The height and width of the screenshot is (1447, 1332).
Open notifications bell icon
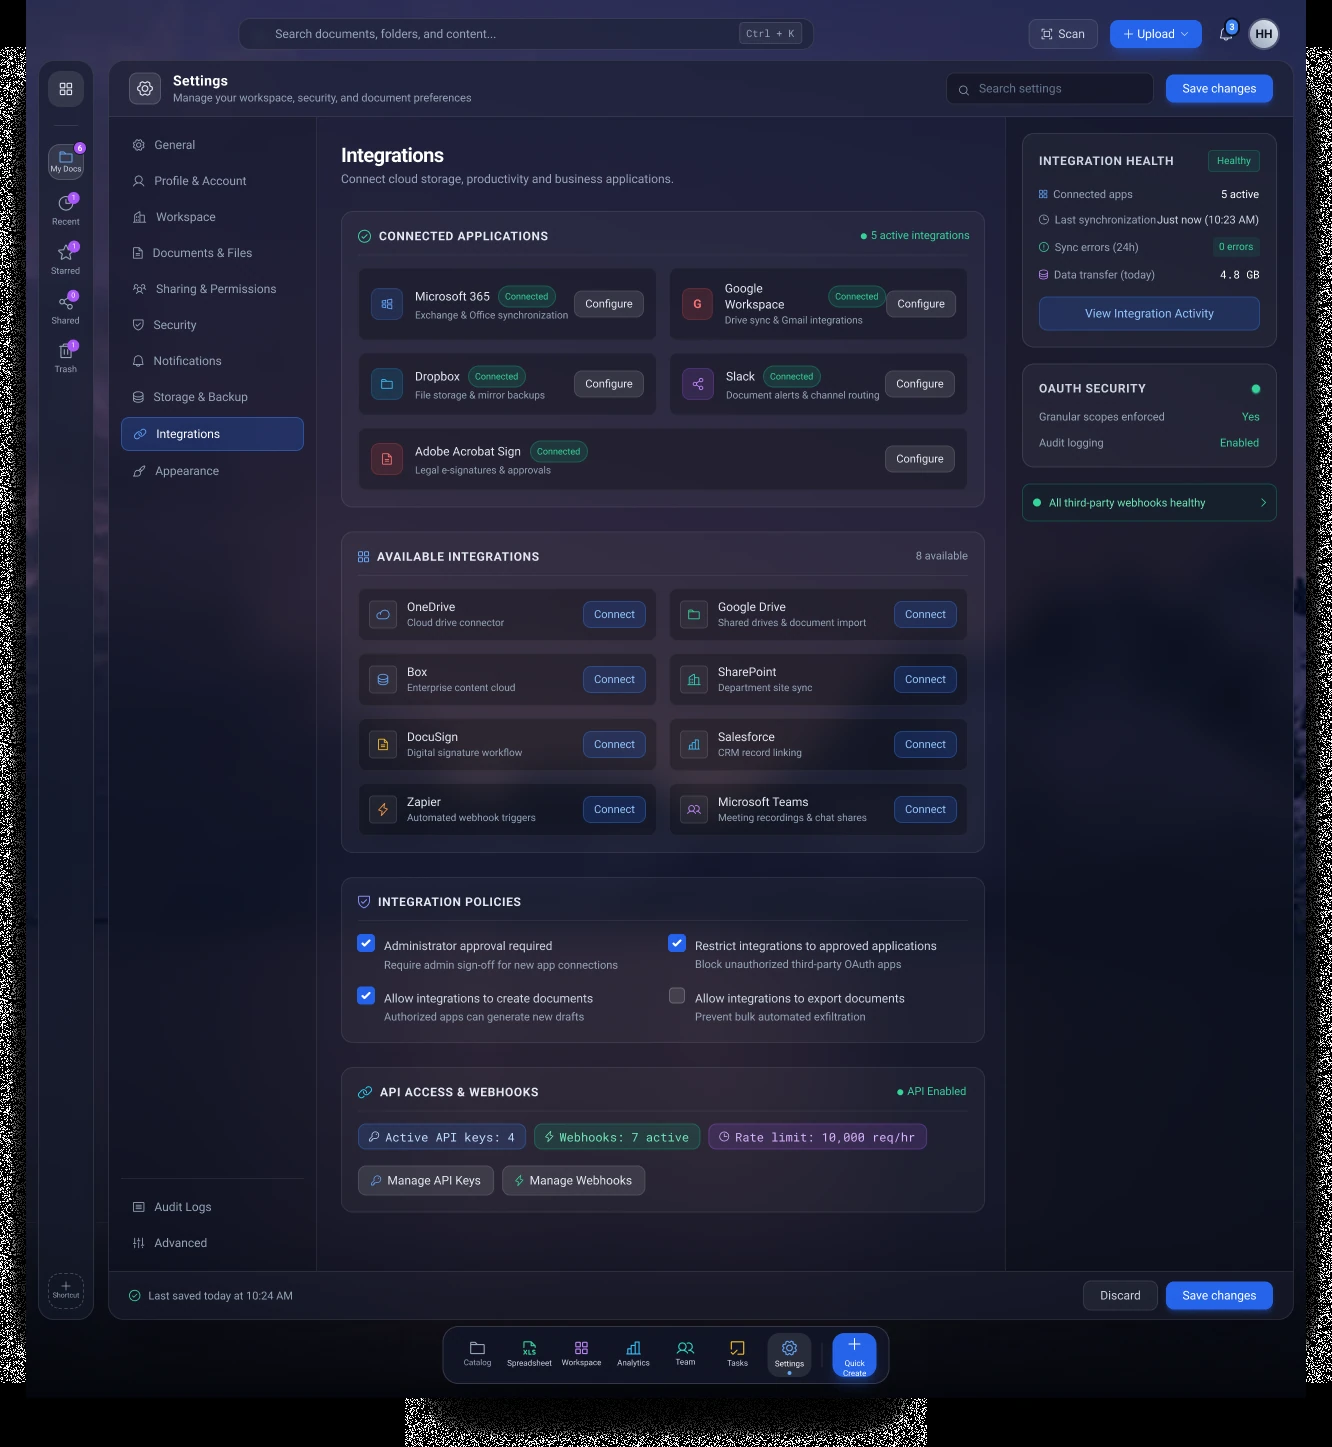(x=1226, y=34)
